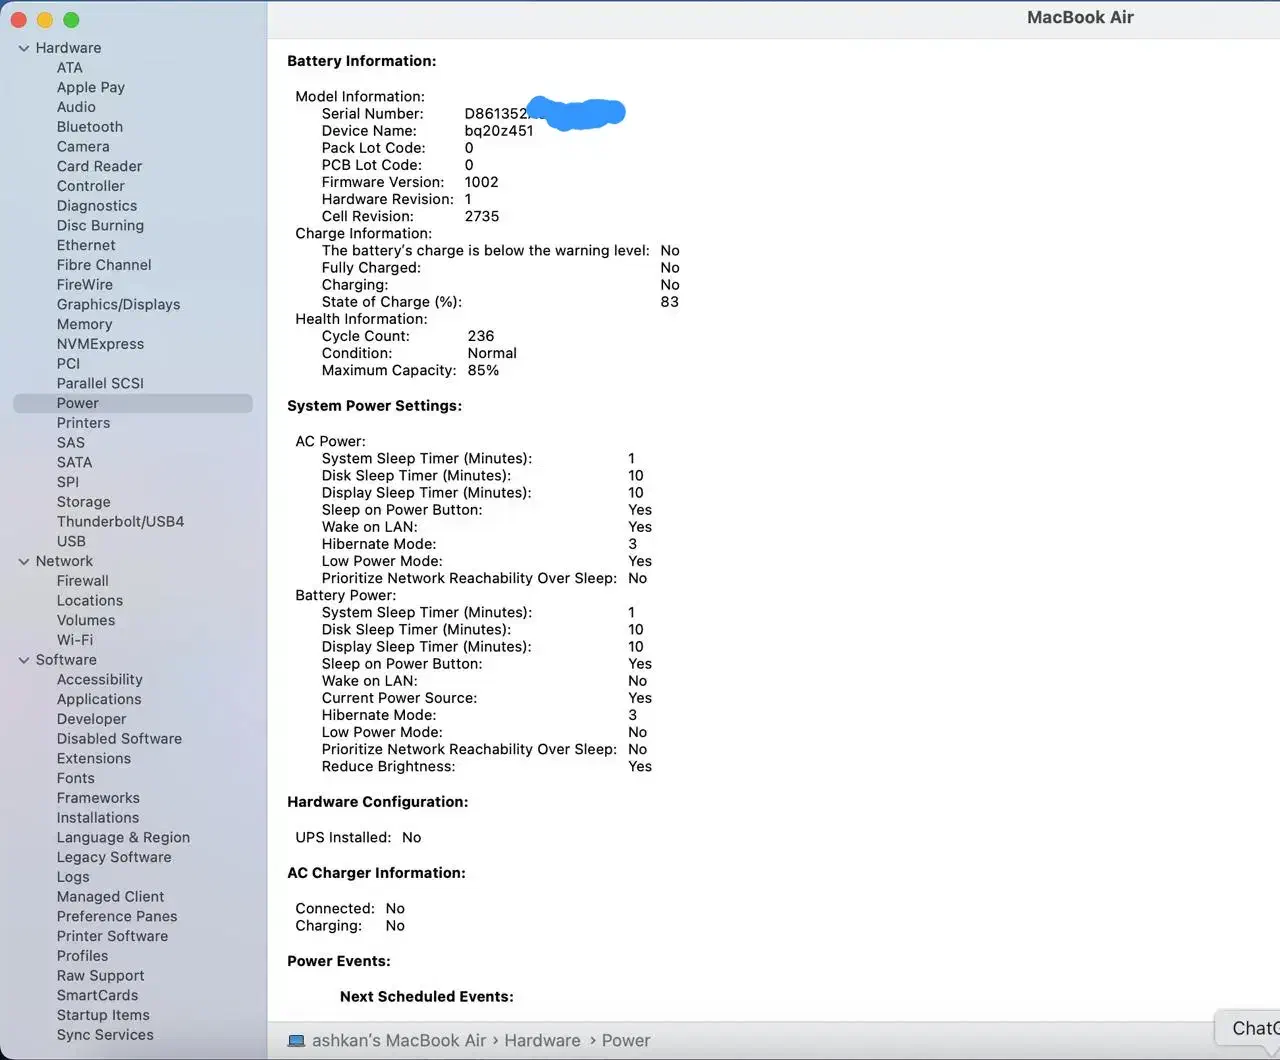This screenshot has height=1060, width=1280.
Task: Collapse the Hardware section chevron
Action: [x=24, y=48]
